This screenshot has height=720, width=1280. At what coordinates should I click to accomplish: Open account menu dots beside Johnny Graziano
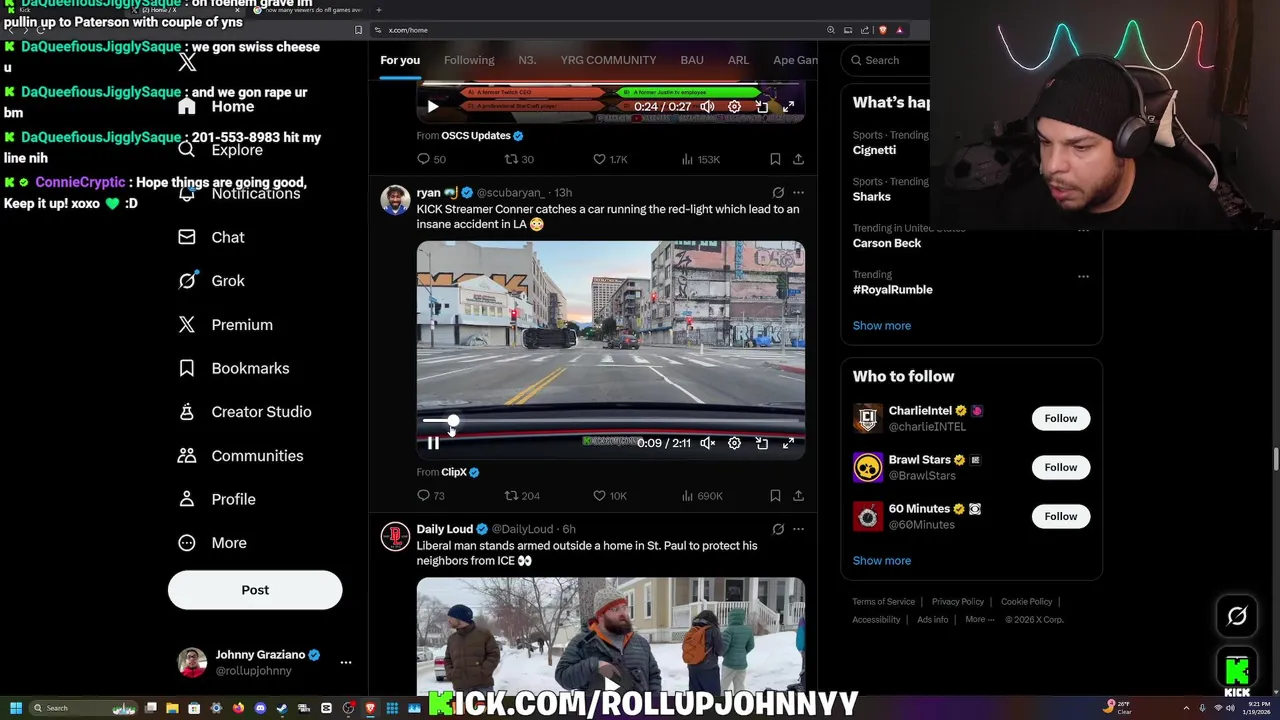point(346,662)
